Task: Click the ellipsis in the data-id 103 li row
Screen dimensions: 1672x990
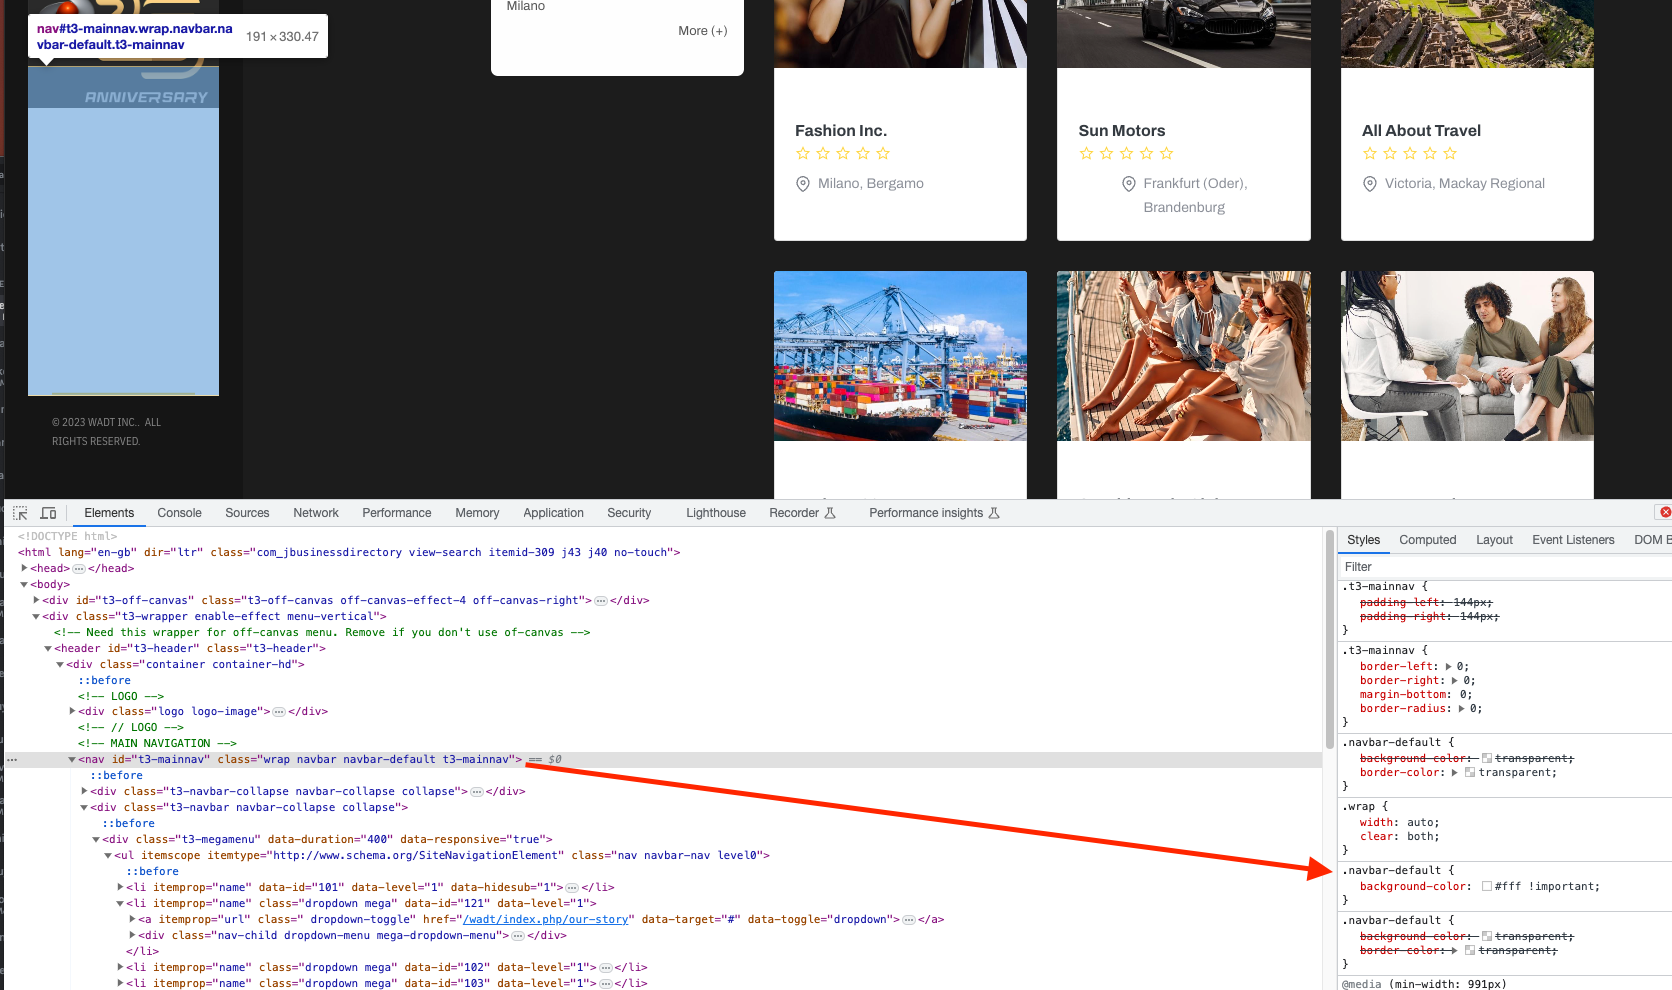Action: coord(605,984)
